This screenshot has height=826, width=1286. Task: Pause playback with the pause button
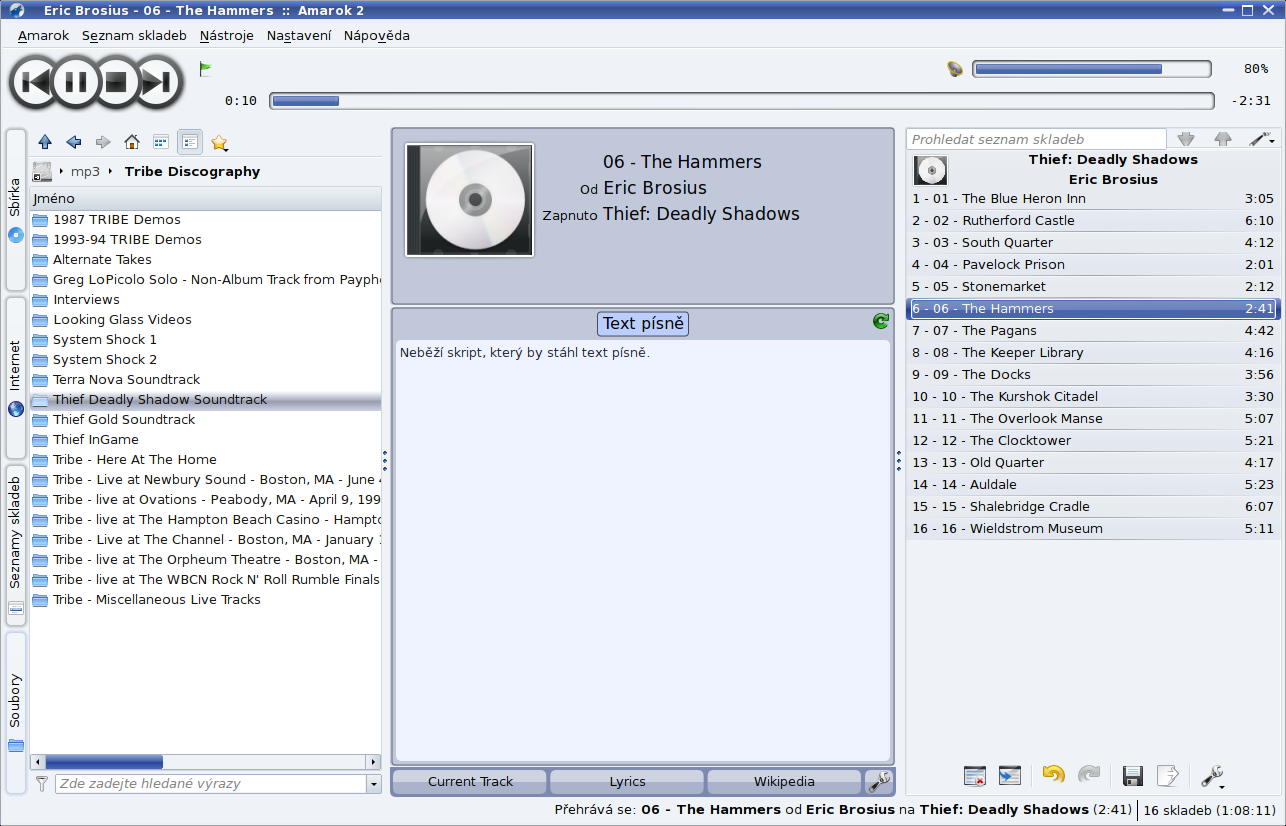point(76,82)
